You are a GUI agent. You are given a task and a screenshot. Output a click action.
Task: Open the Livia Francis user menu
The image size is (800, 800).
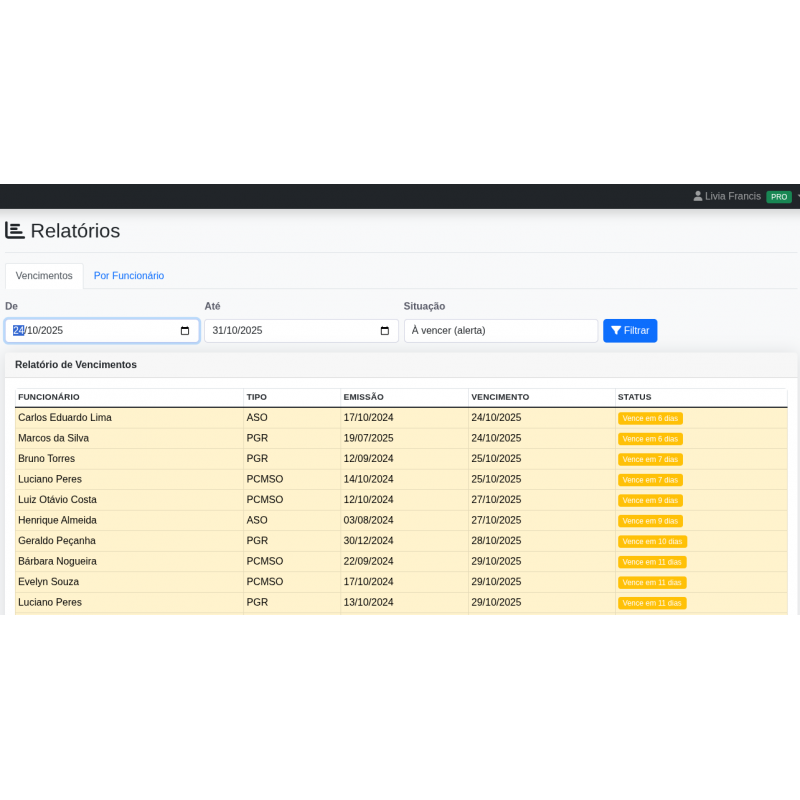click(x=733, y=197)
